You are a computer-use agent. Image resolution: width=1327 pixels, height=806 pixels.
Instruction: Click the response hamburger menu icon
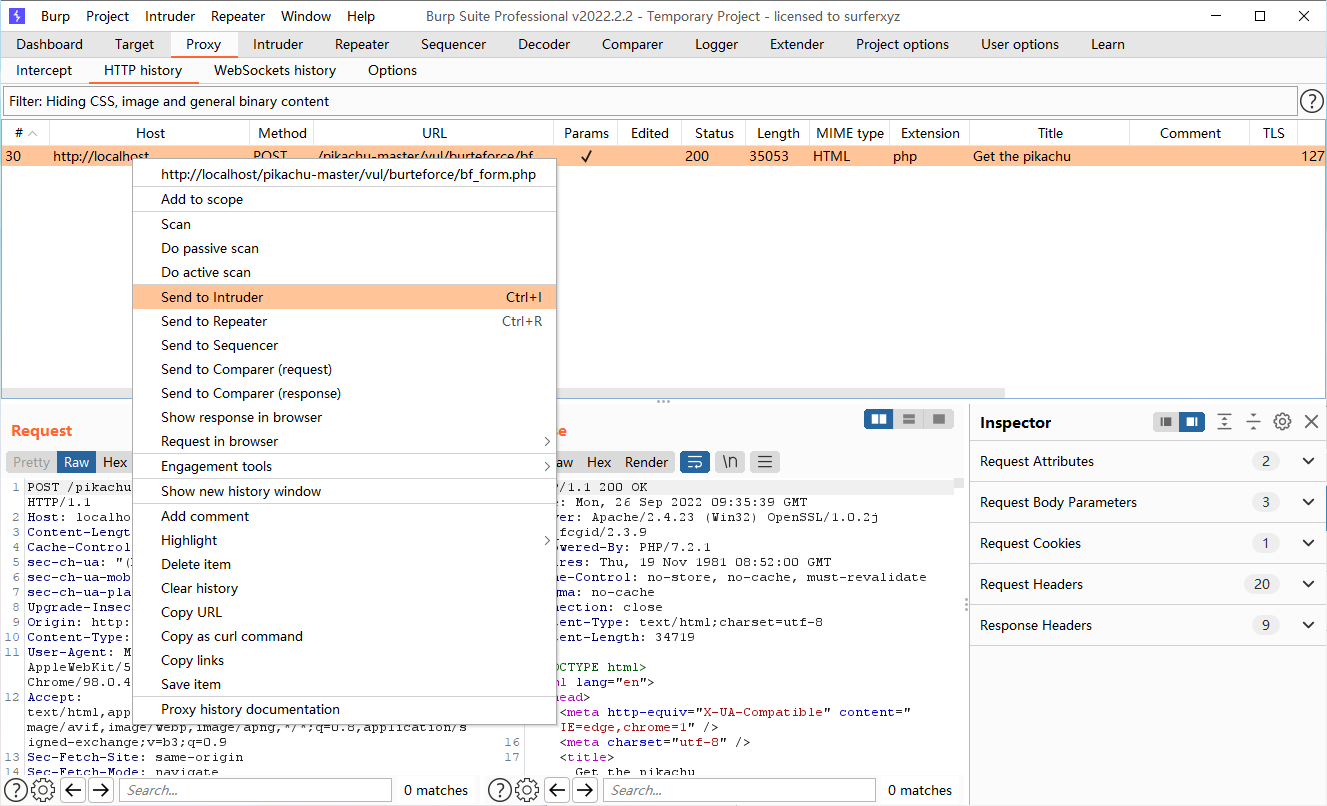point(764,462)
